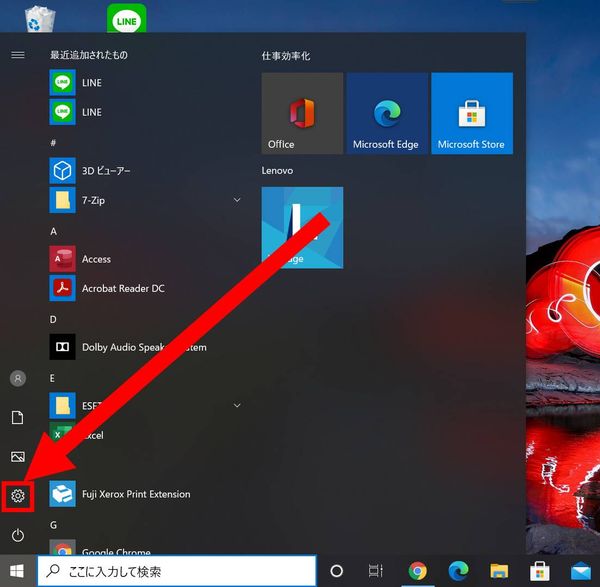Expand the ESET folder chevron

pos(237,405)
